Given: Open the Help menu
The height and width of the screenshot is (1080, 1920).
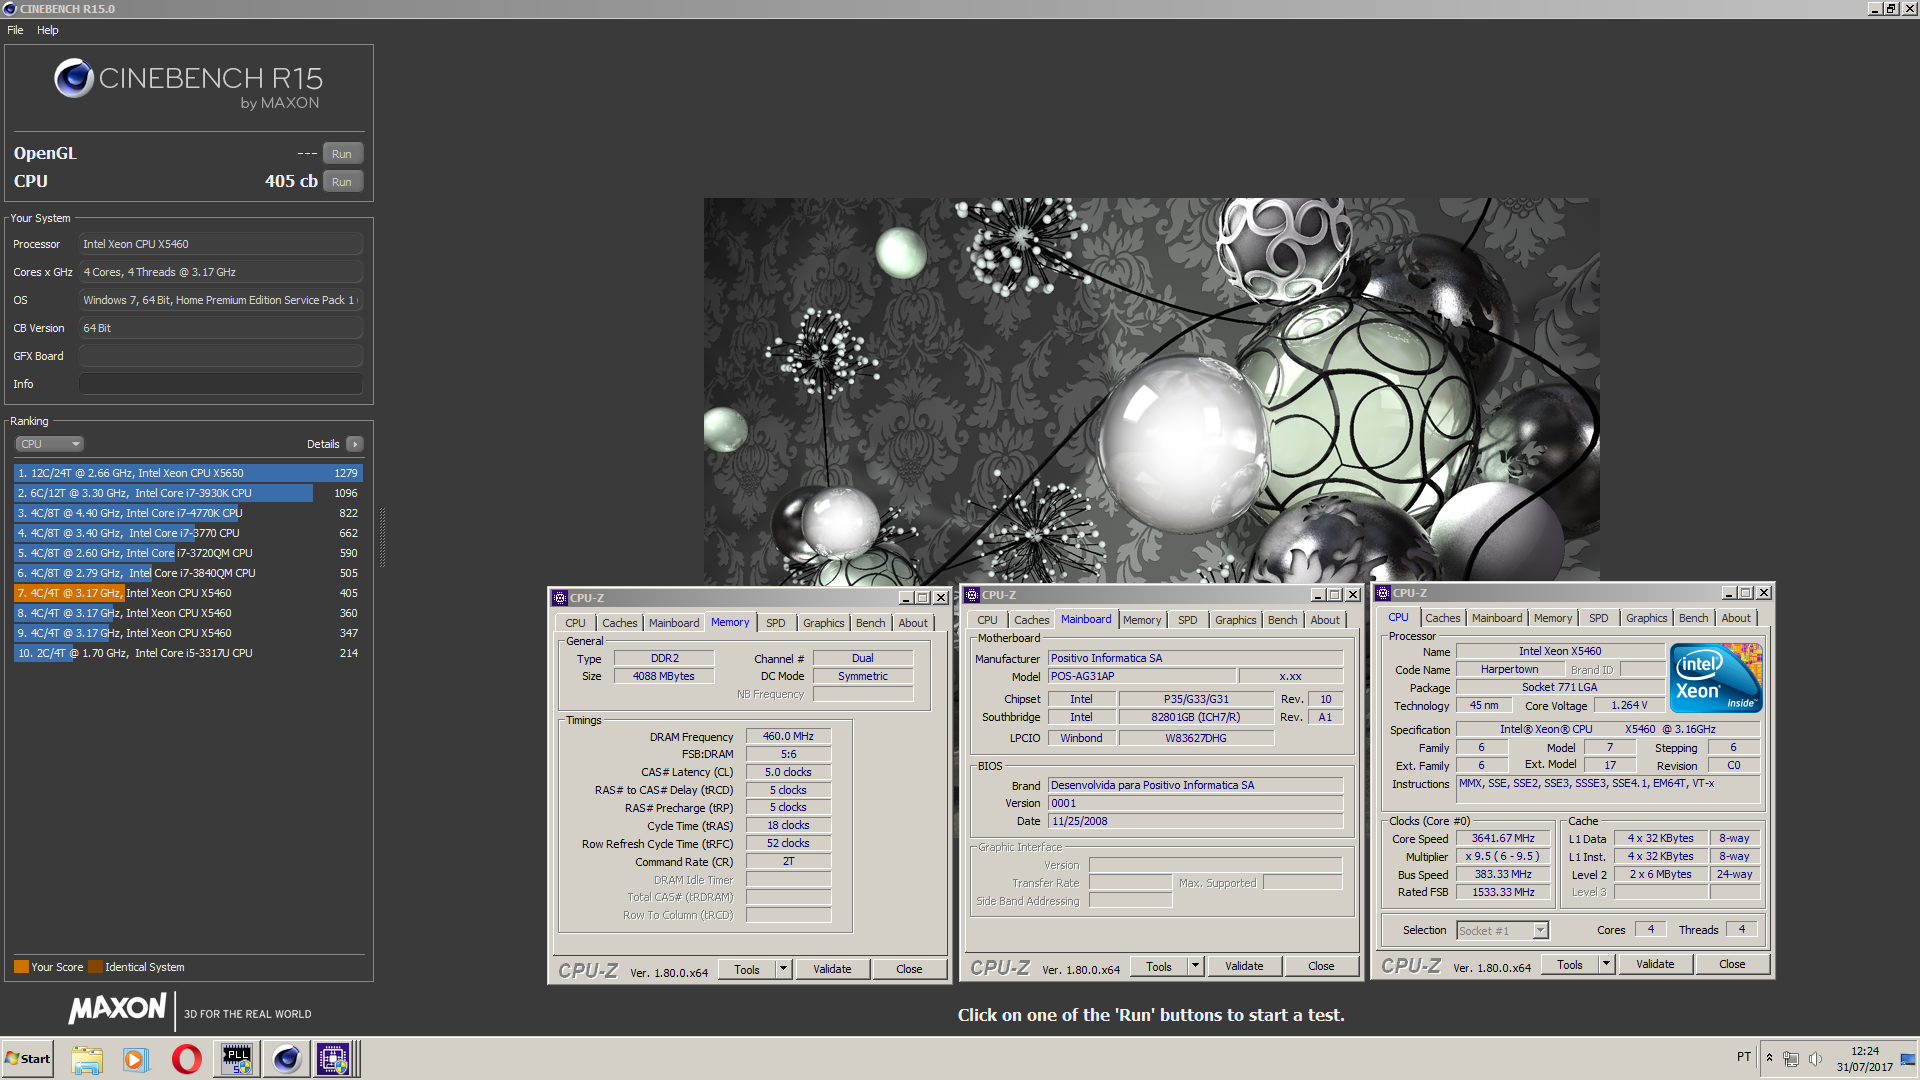Looking at the screenshot, I should [48, 30].
